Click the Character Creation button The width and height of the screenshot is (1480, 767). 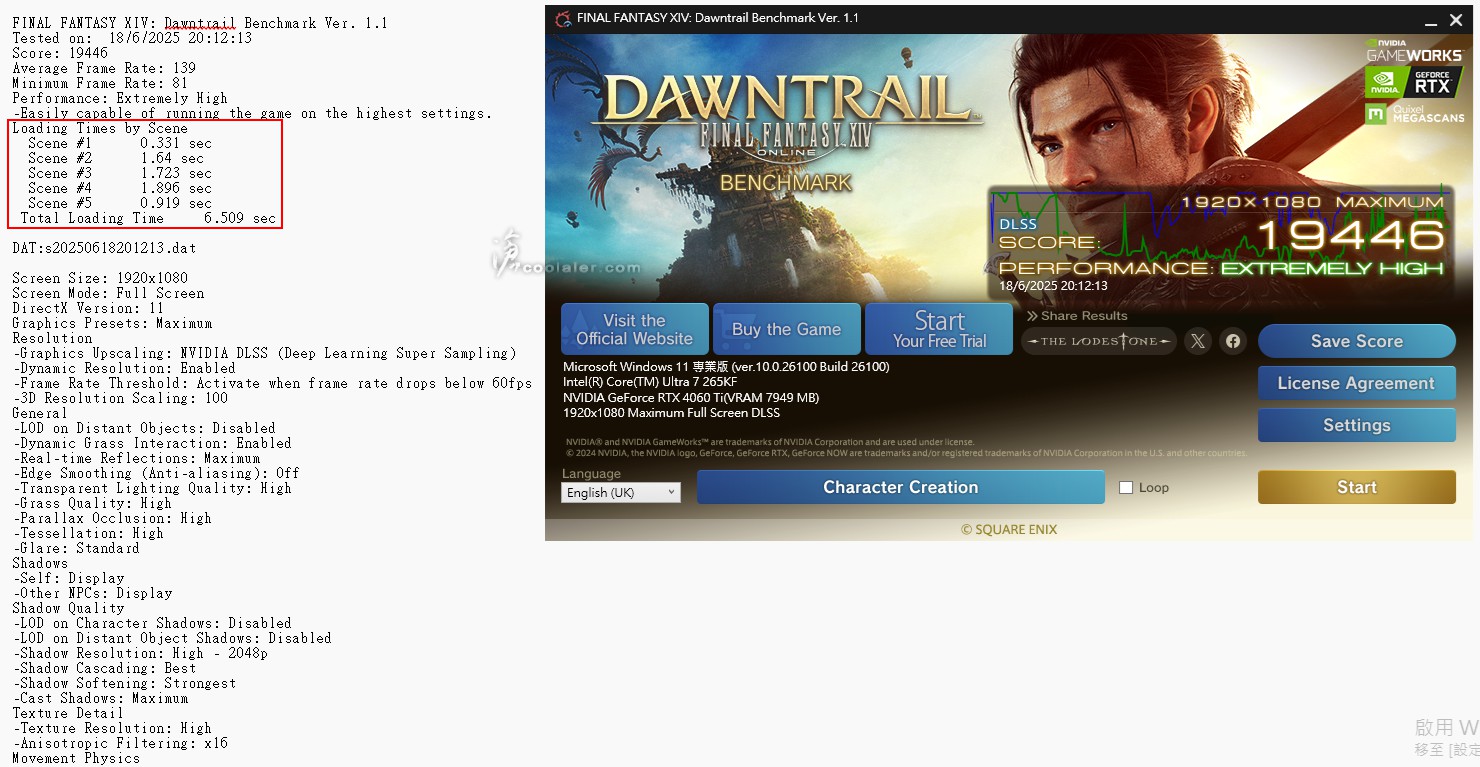[900, 487]
